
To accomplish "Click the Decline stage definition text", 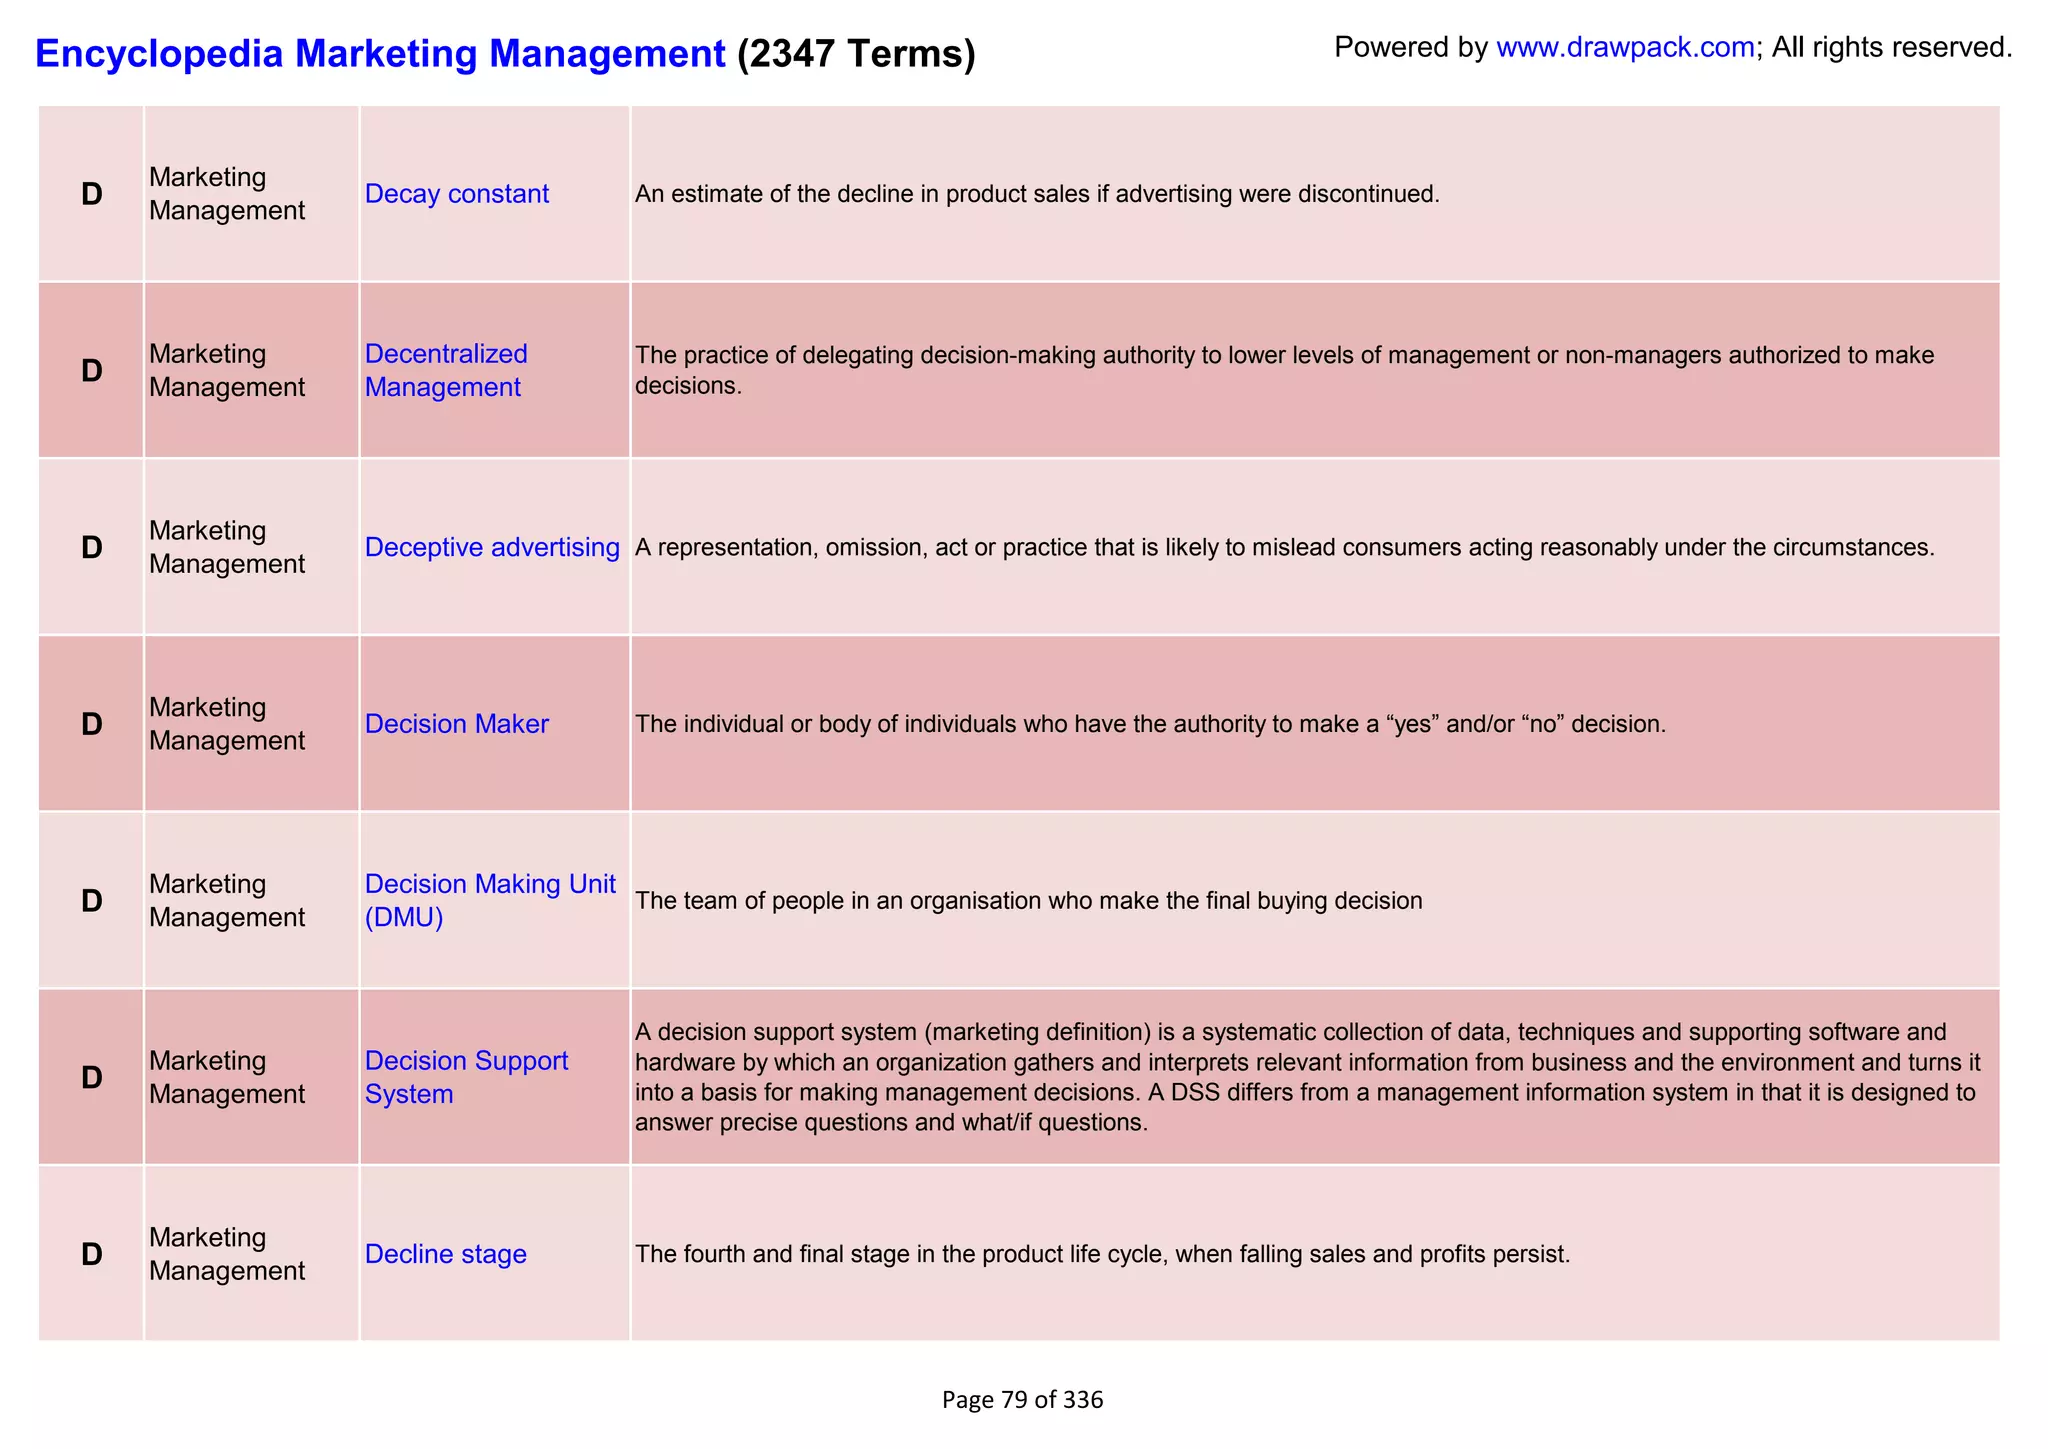I will click(1102, 1254).
